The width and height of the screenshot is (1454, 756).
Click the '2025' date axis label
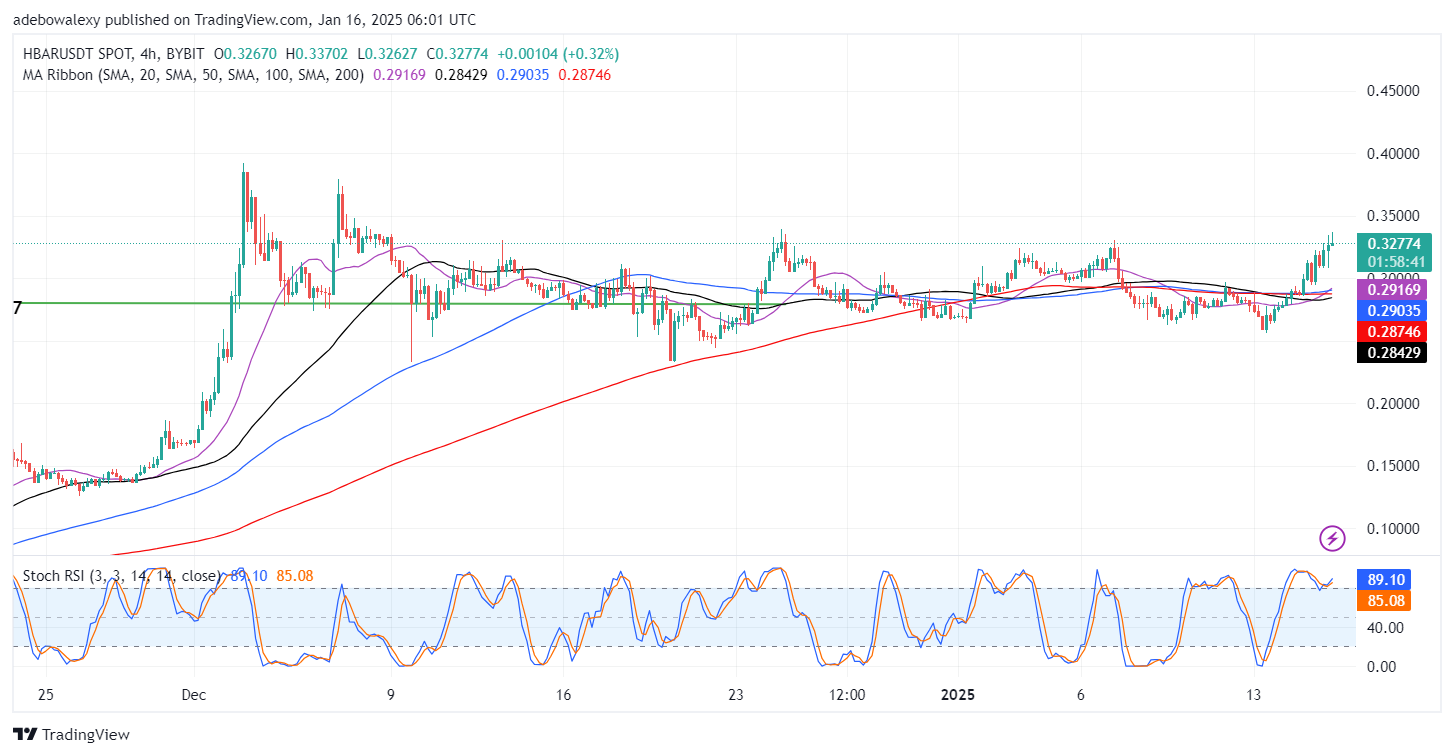pyautogui.click(x=958, y=695)
